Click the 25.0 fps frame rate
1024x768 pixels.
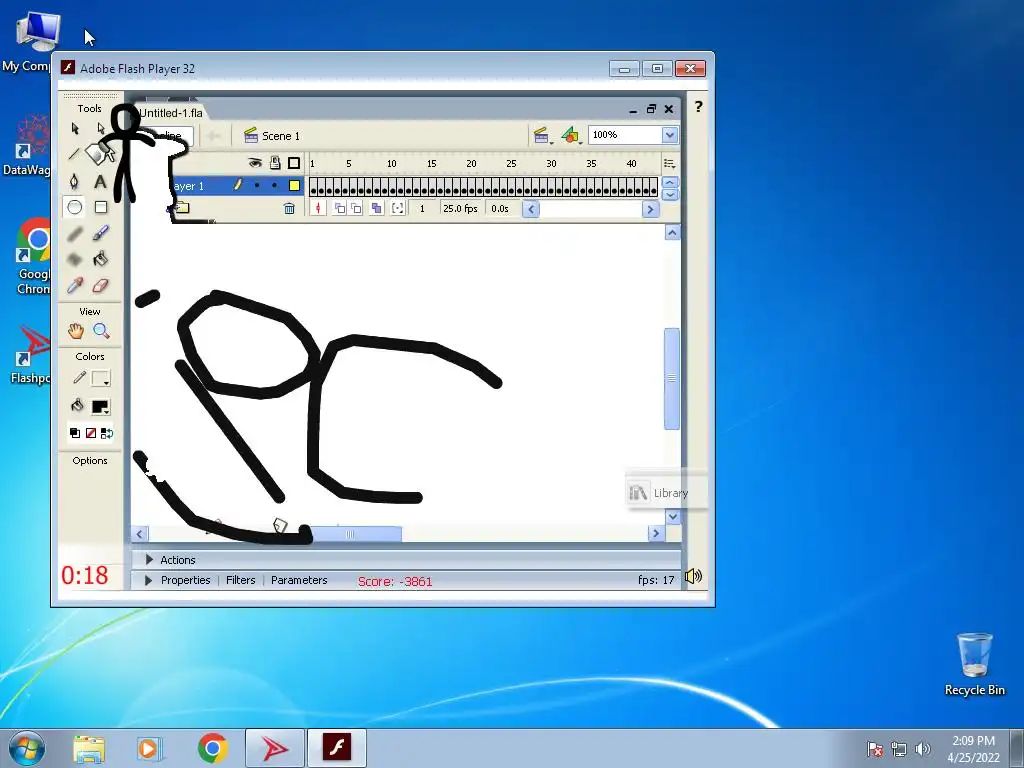[x=460, y=208]
